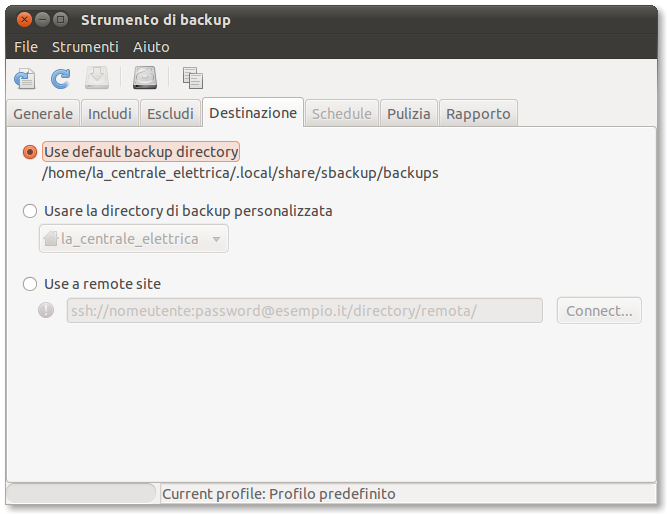Click the blue reload arrow toolbar icon
Screen dimensions: 667x514
tap(60, 78)
